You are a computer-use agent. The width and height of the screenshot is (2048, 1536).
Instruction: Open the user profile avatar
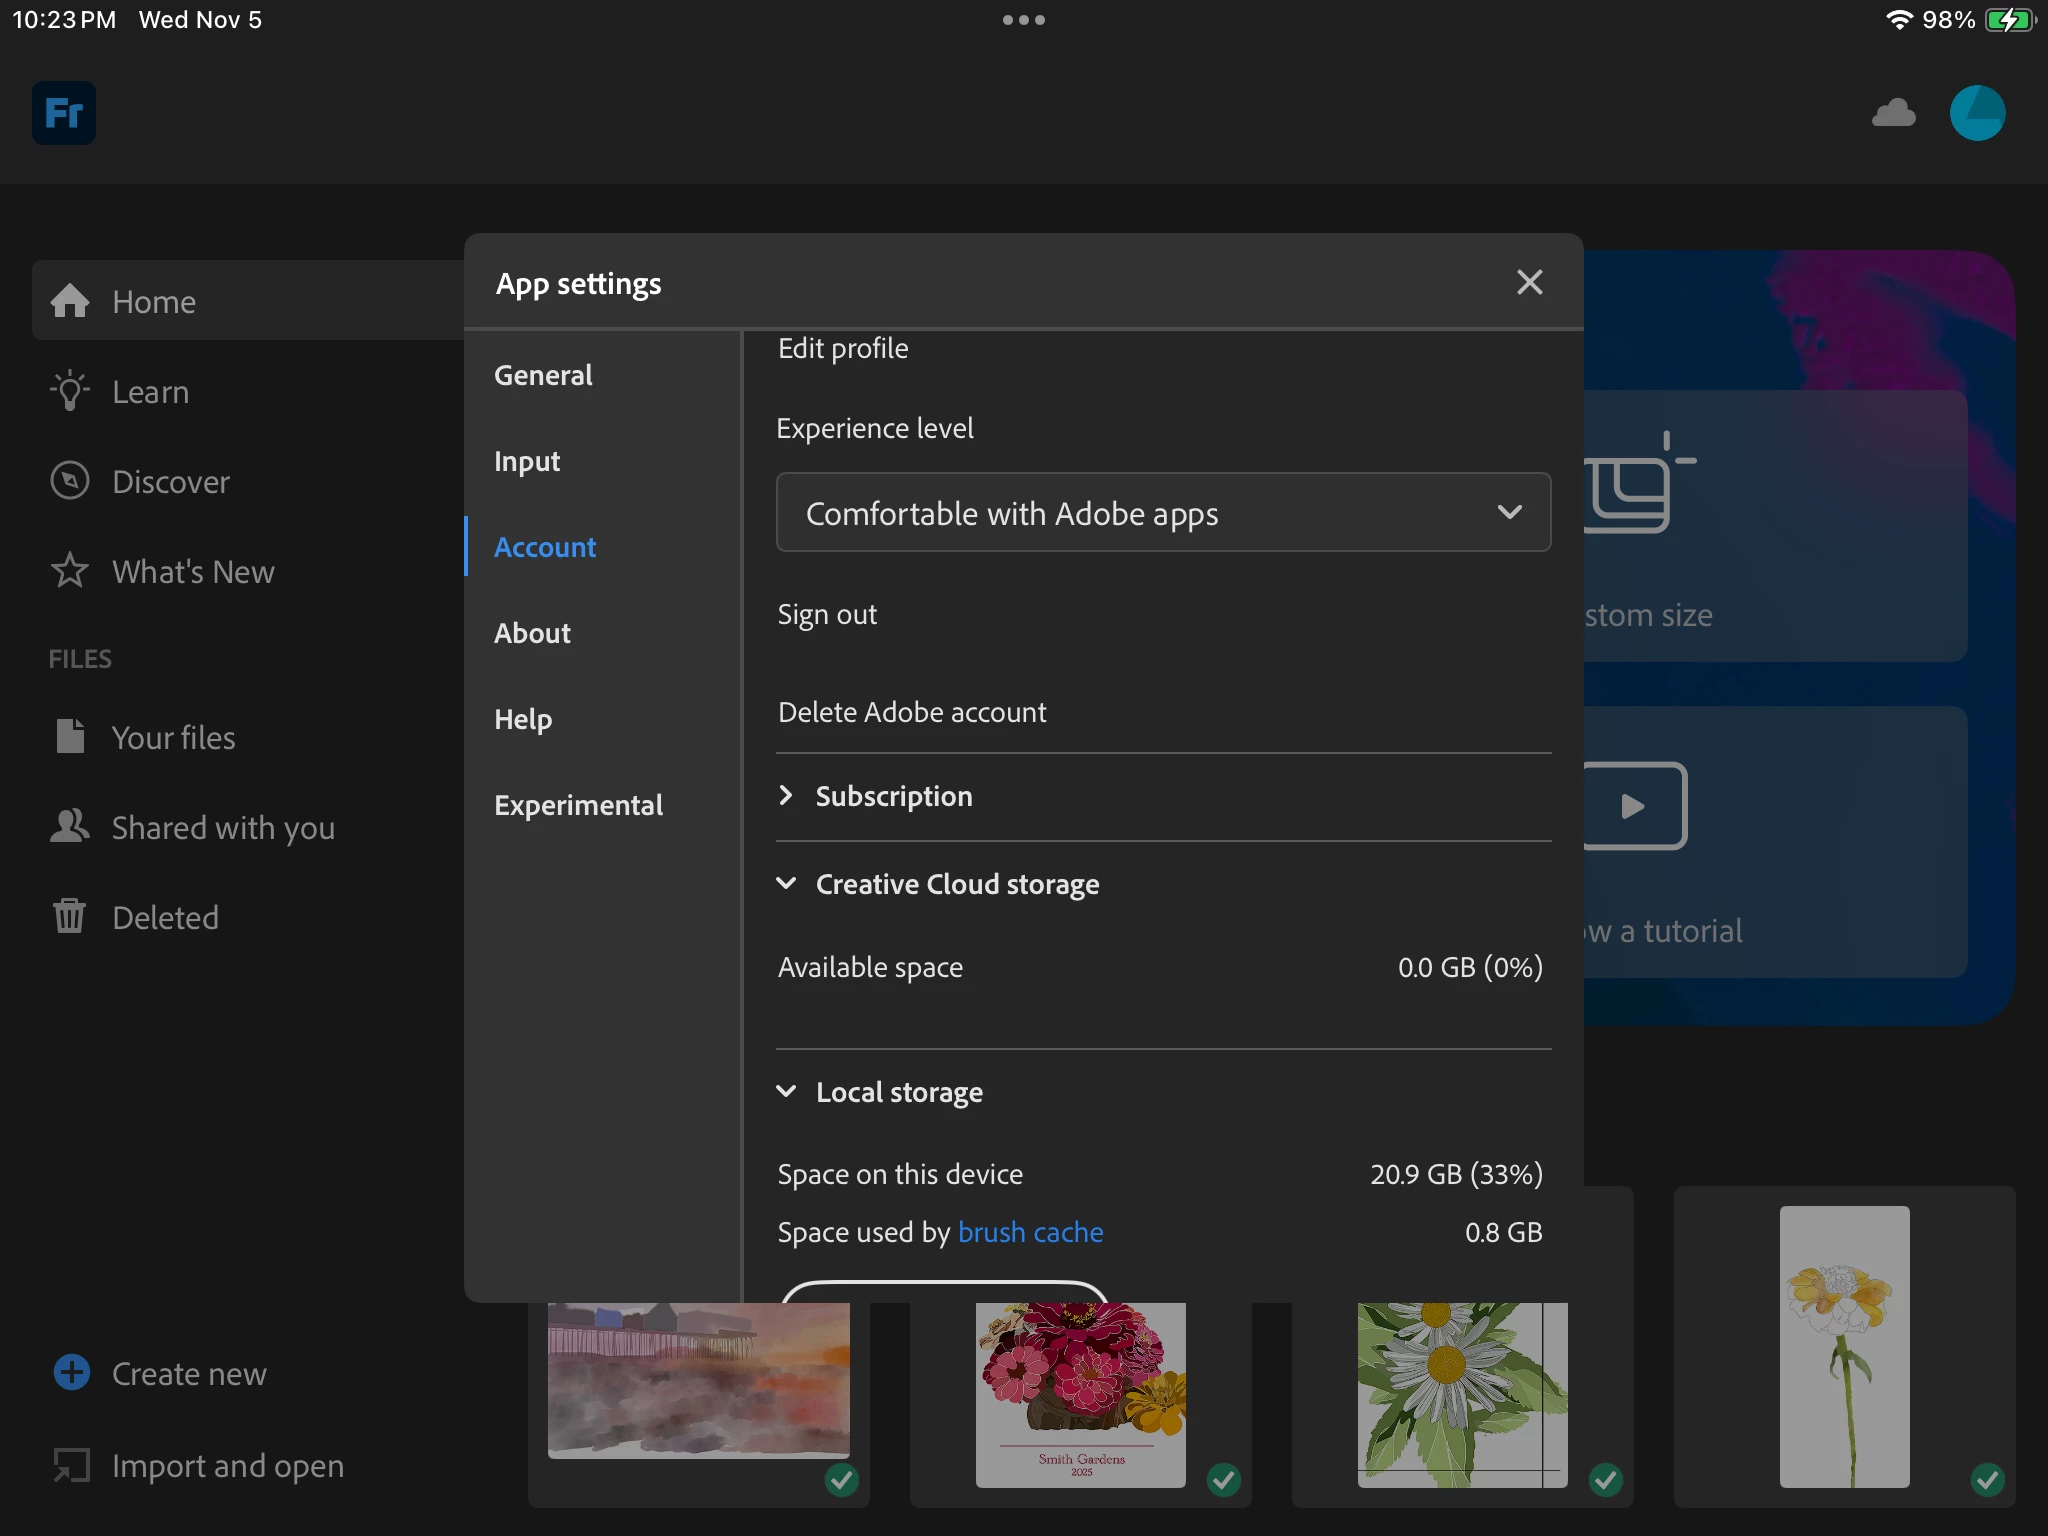(1977, 113)
